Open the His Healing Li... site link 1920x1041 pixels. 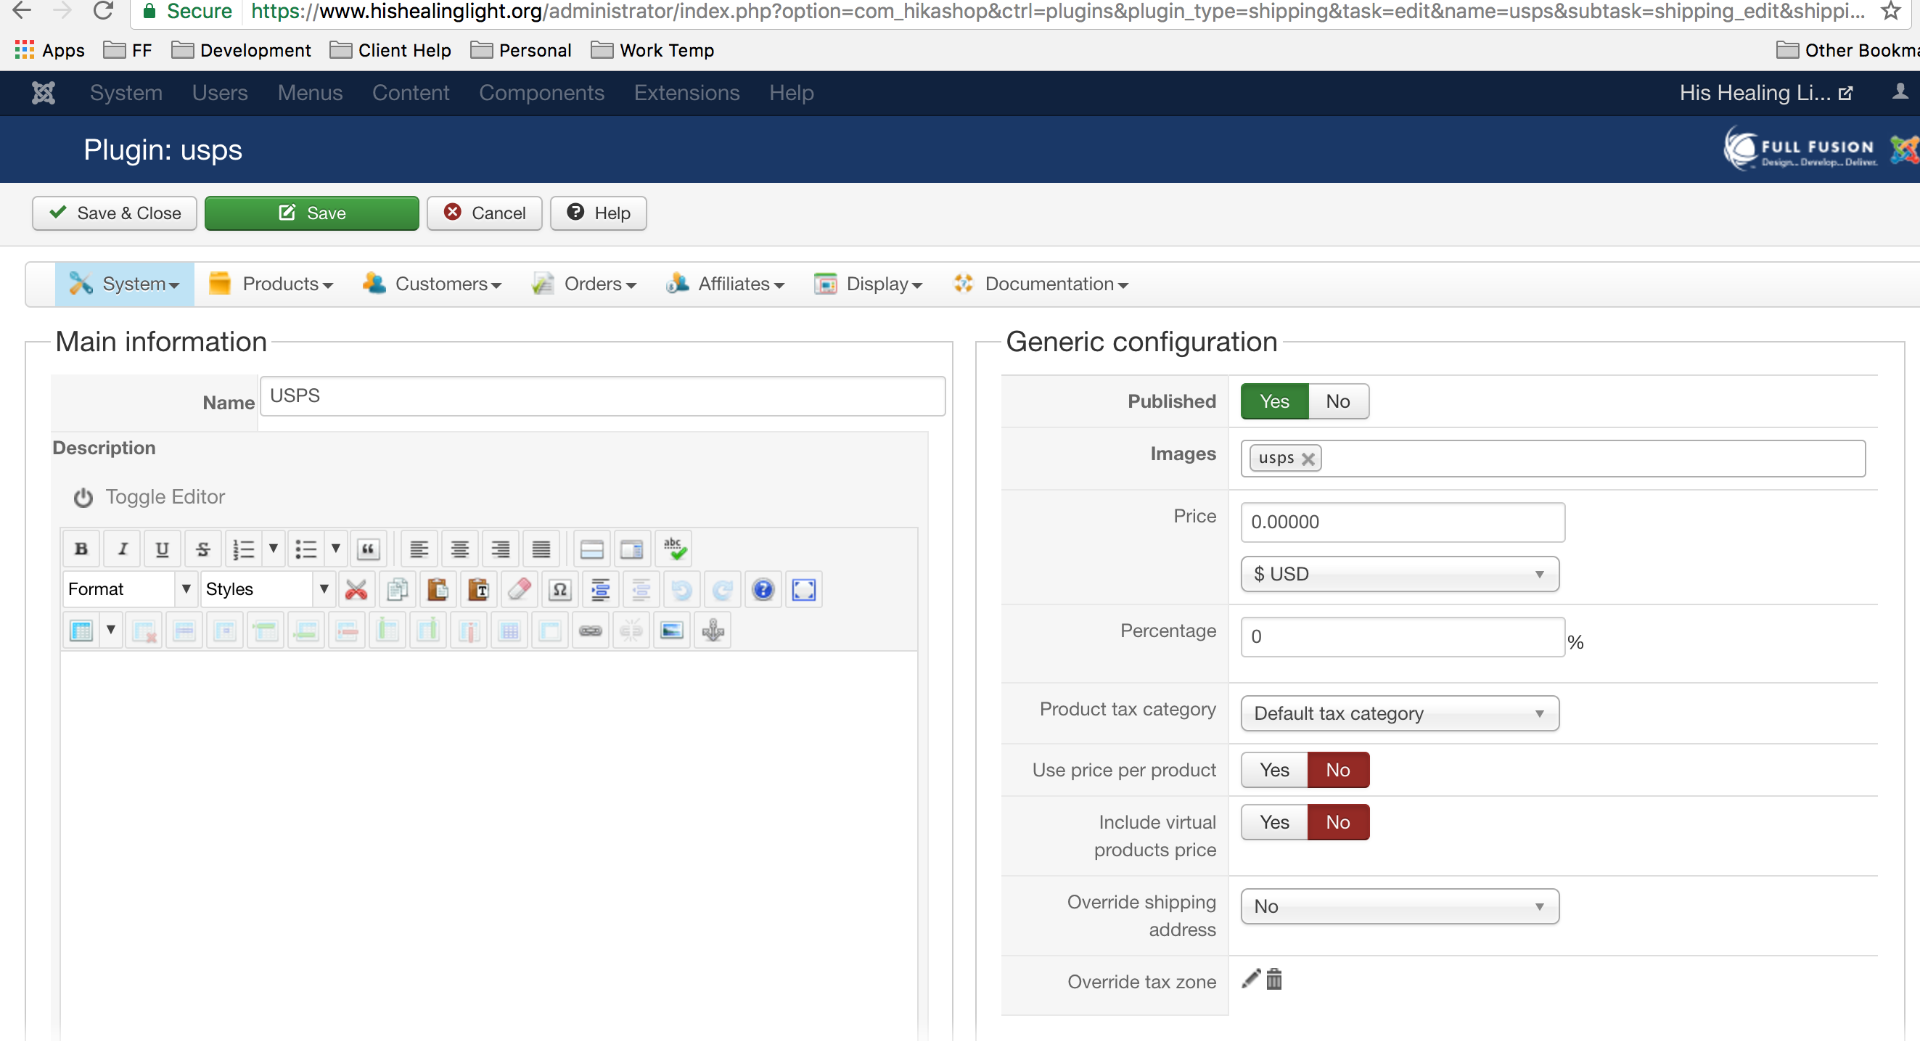(x=1767, y=93)
